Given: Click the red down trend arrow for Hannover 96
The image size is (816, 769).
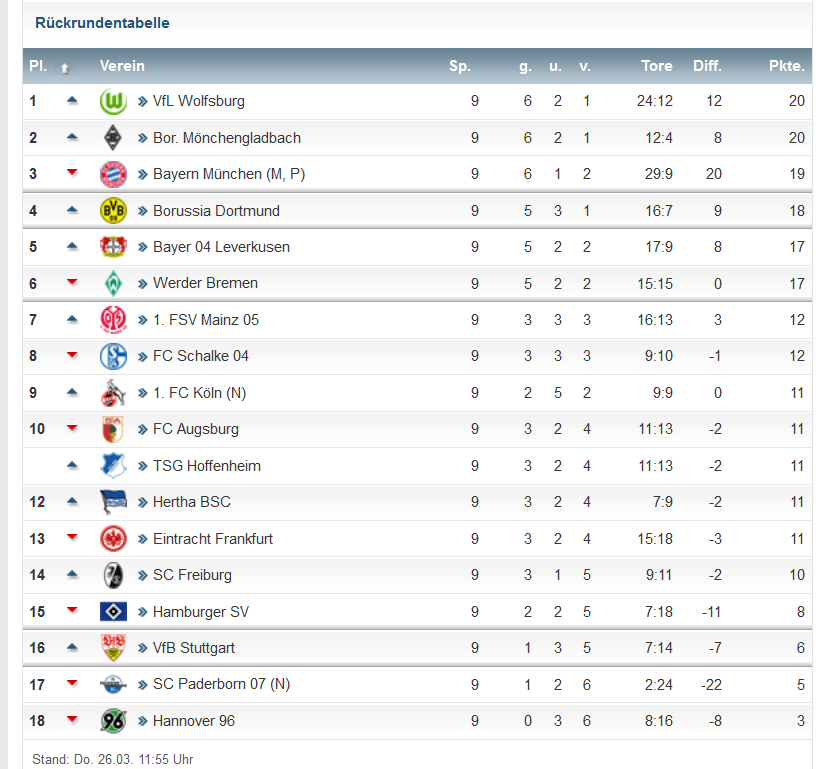Looking at the screenshot, I should (72, 720).
